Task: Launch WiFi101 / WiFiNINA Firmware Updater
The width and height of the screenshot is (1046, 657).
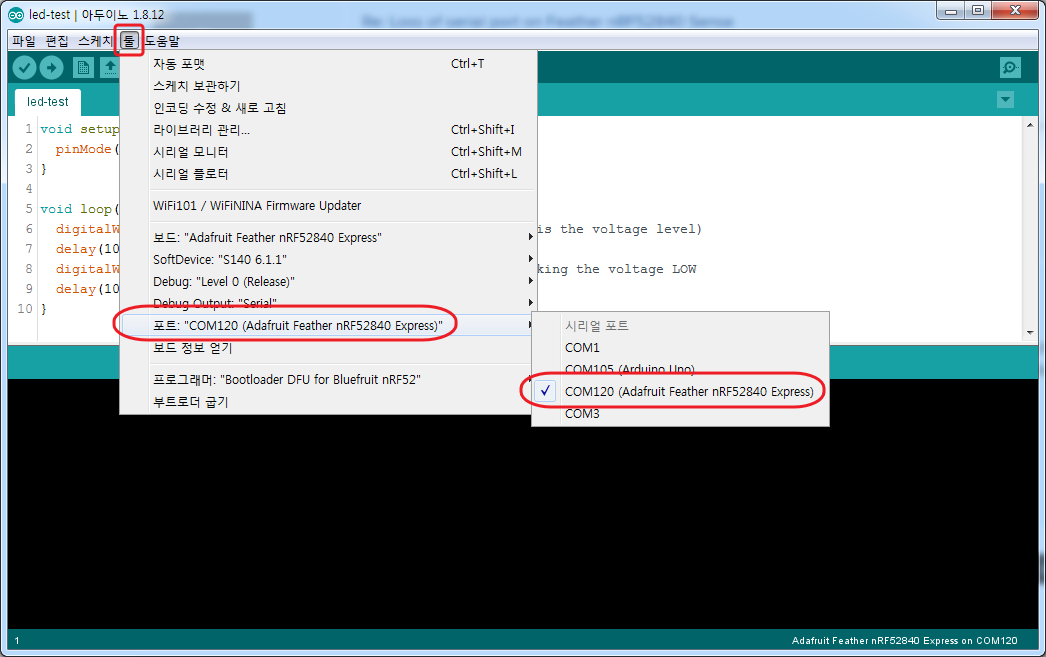Action: coord(328,205)
